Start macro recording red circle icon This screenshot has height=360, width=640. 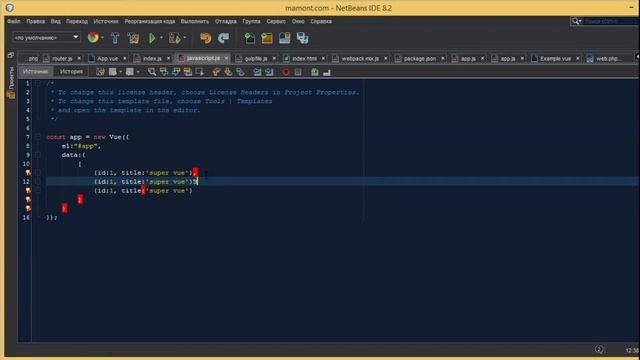tap(286, 72)
